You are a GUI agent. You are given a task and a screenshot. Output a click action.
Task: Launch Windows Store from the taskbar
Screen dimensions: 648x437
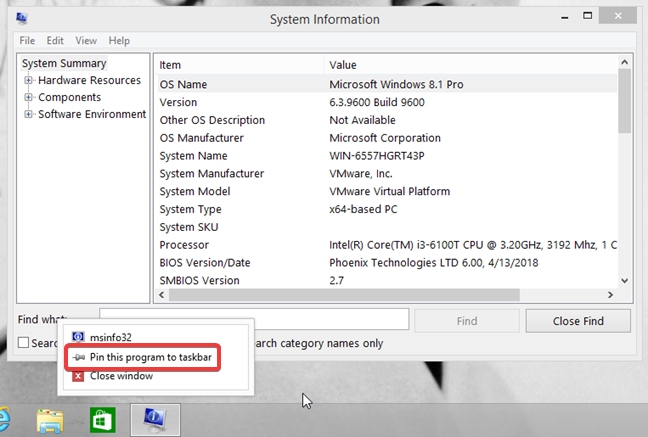pos(102,420)
